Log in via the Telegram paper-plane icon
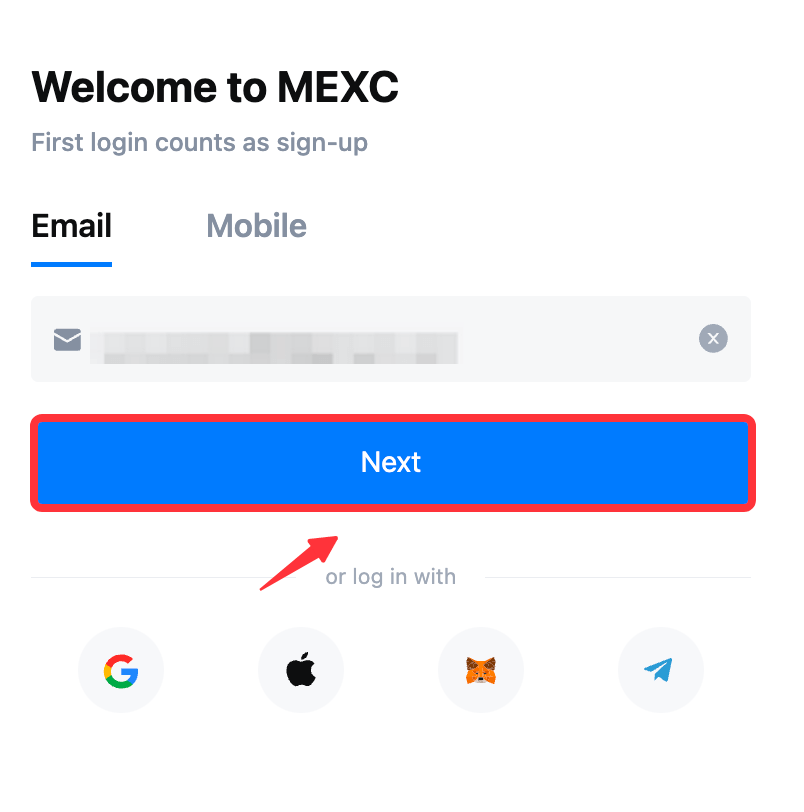 coord(661,671)
